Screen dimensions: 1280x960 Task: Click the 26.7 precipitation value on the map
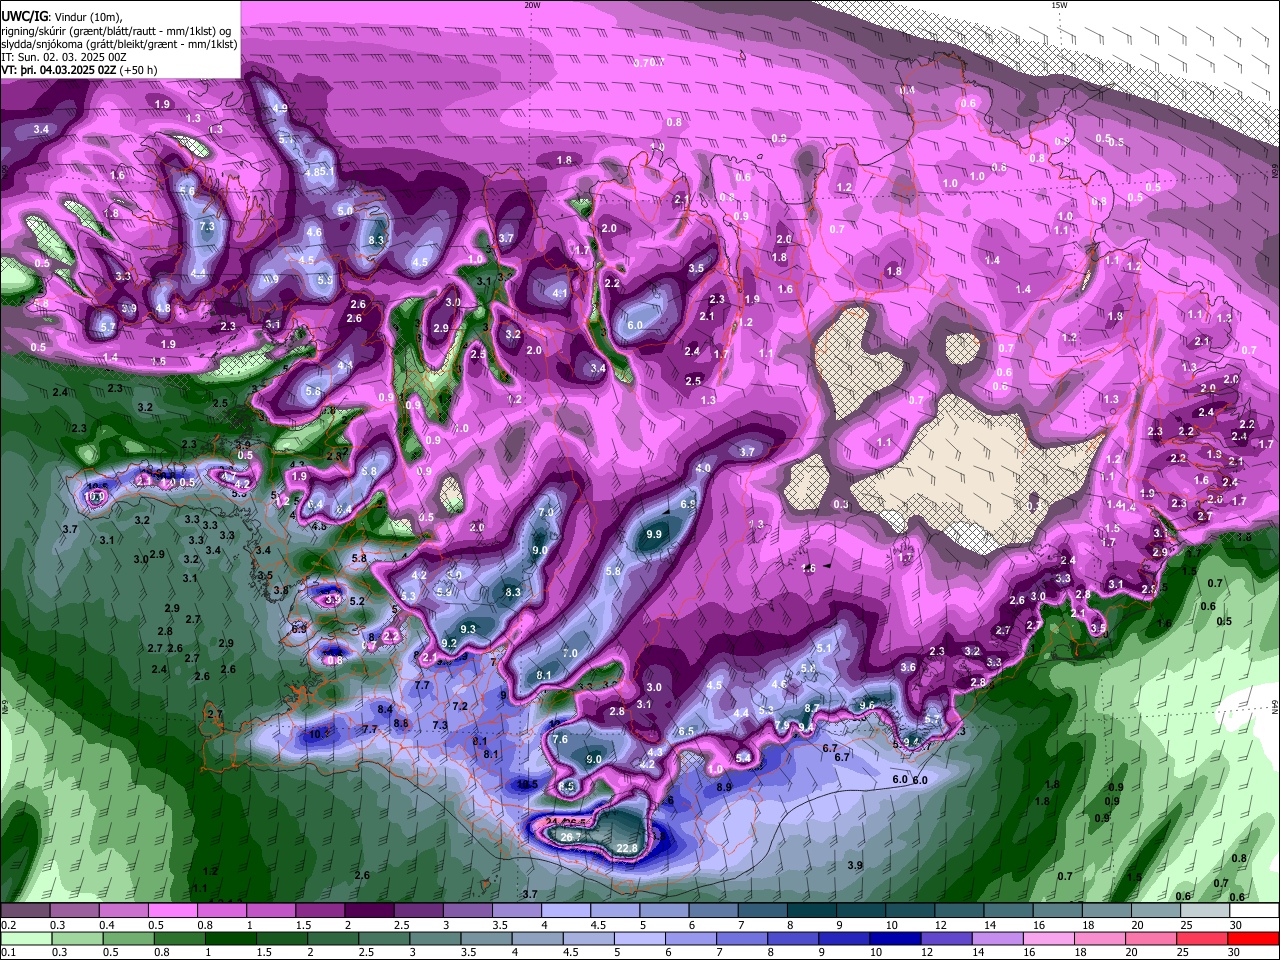click(x=571, y=837)
